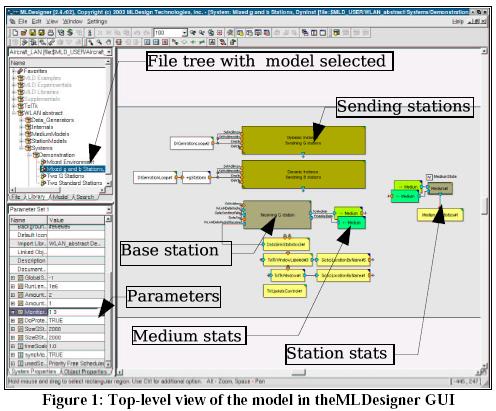The height and width of the screenshot is (411, 496).
Task: Click the Print icon in the toolbar
Action: pyautogui.click(x=50, y=33)
